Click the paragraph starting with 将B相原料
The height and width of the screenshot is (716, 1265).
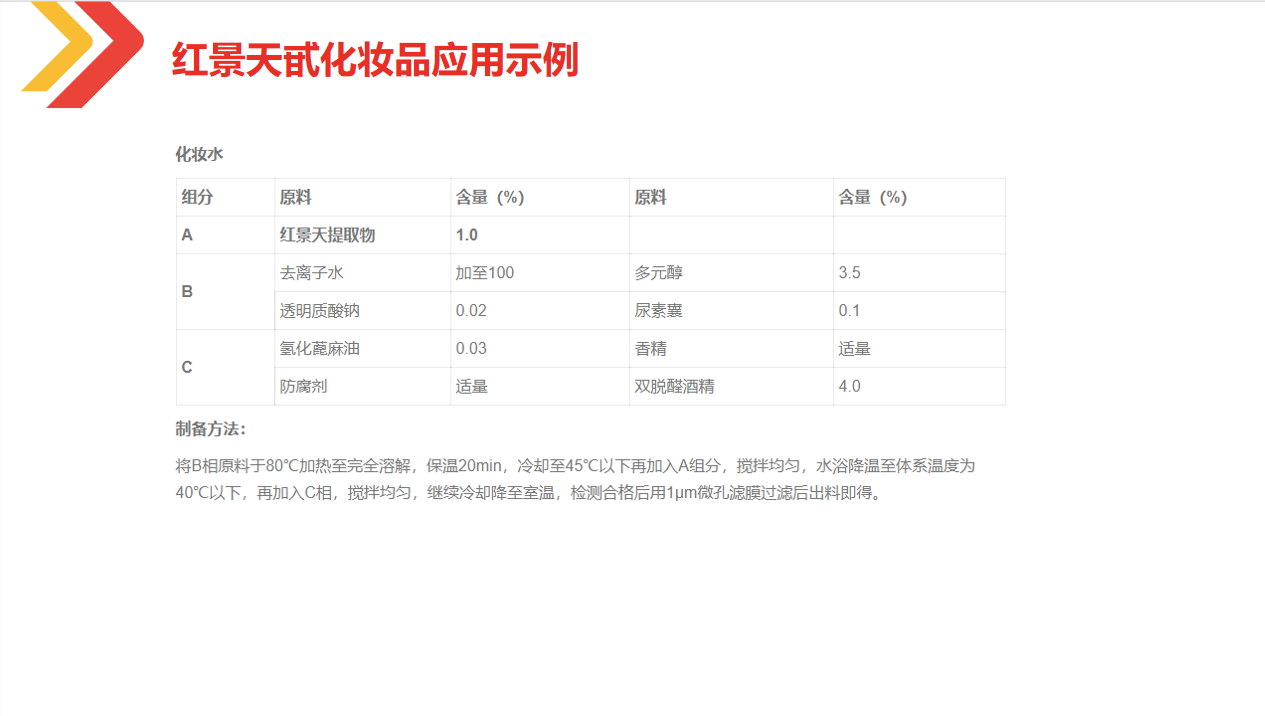tap(574, 479)
